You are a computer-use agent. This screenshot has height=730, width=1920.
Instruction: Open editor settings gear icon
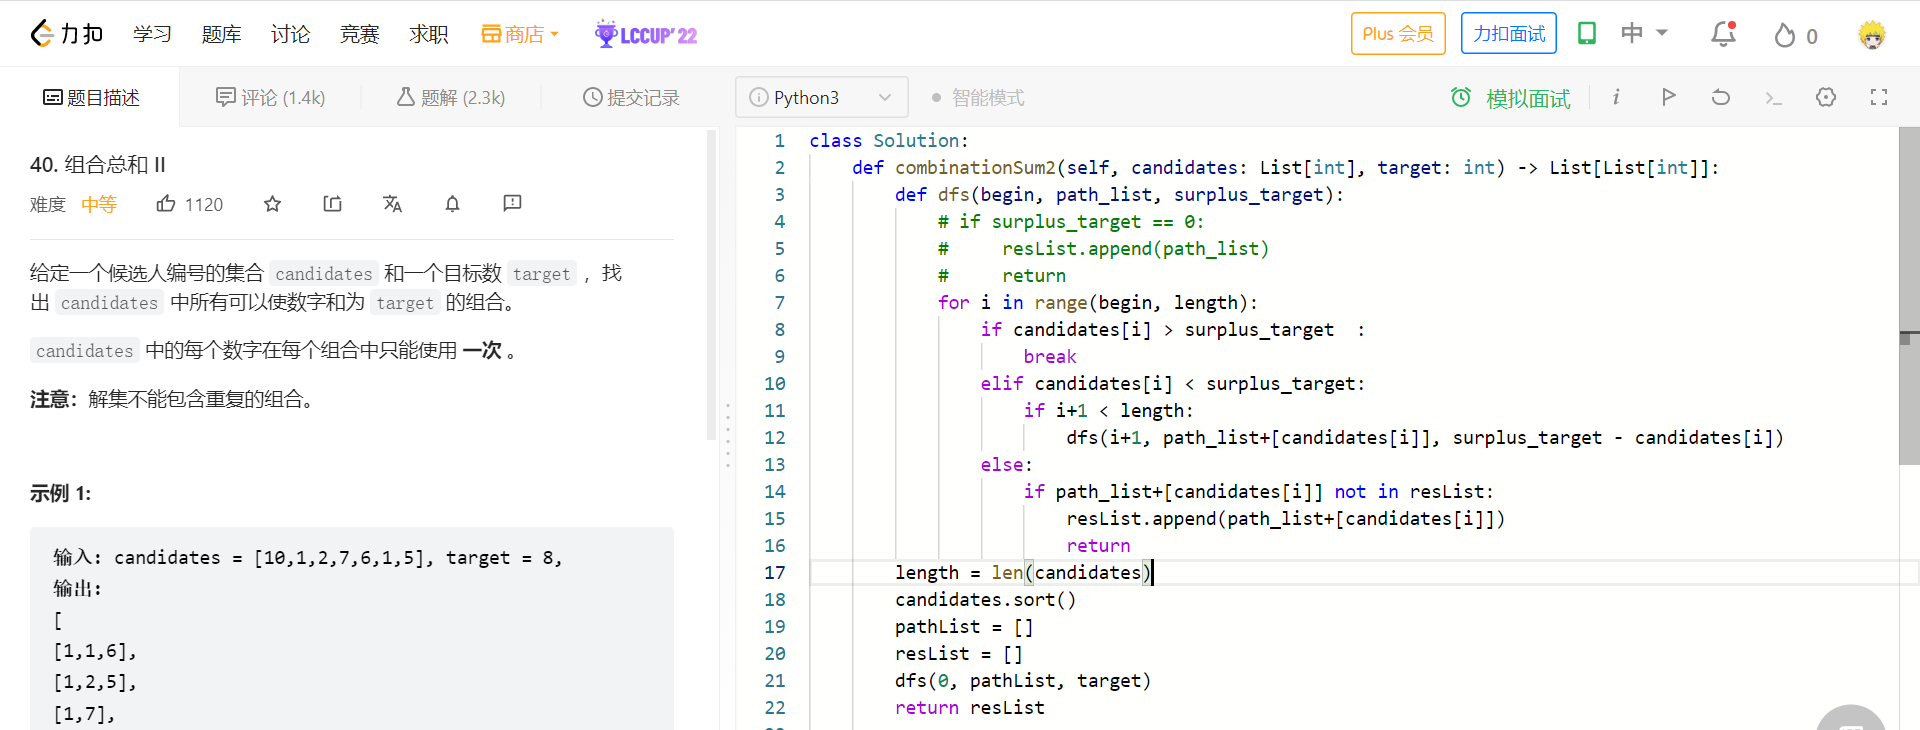[x=1826, y=97]
